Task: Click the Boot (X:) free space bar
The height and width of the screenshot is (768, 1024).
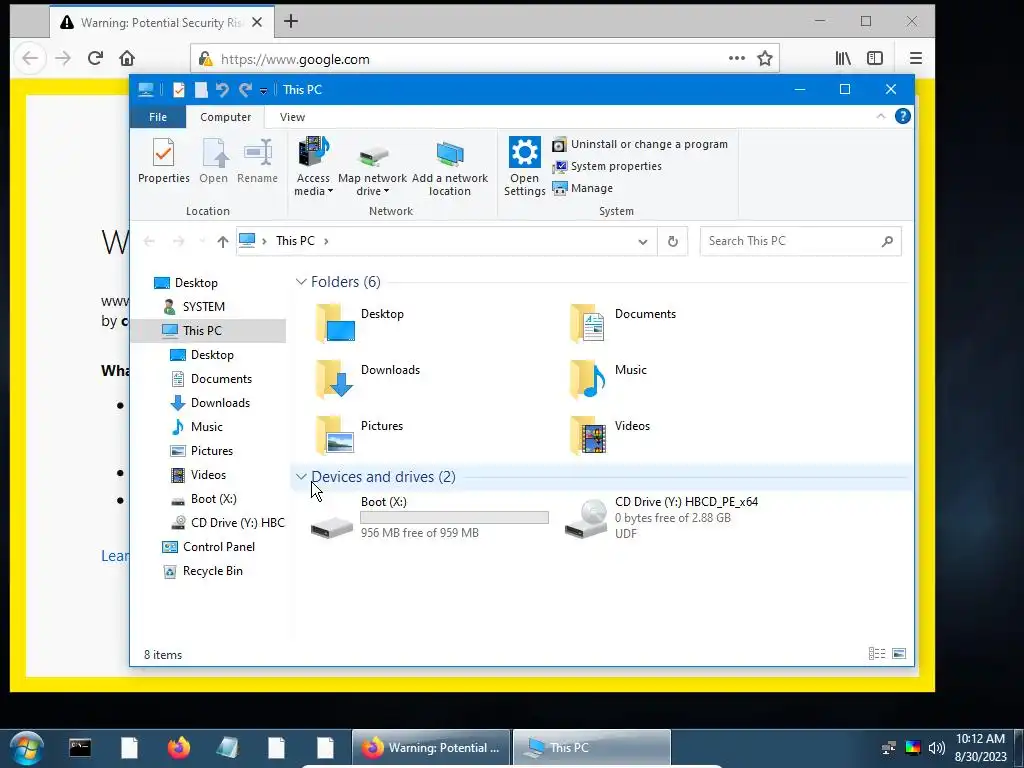Action: click(454, 517)
